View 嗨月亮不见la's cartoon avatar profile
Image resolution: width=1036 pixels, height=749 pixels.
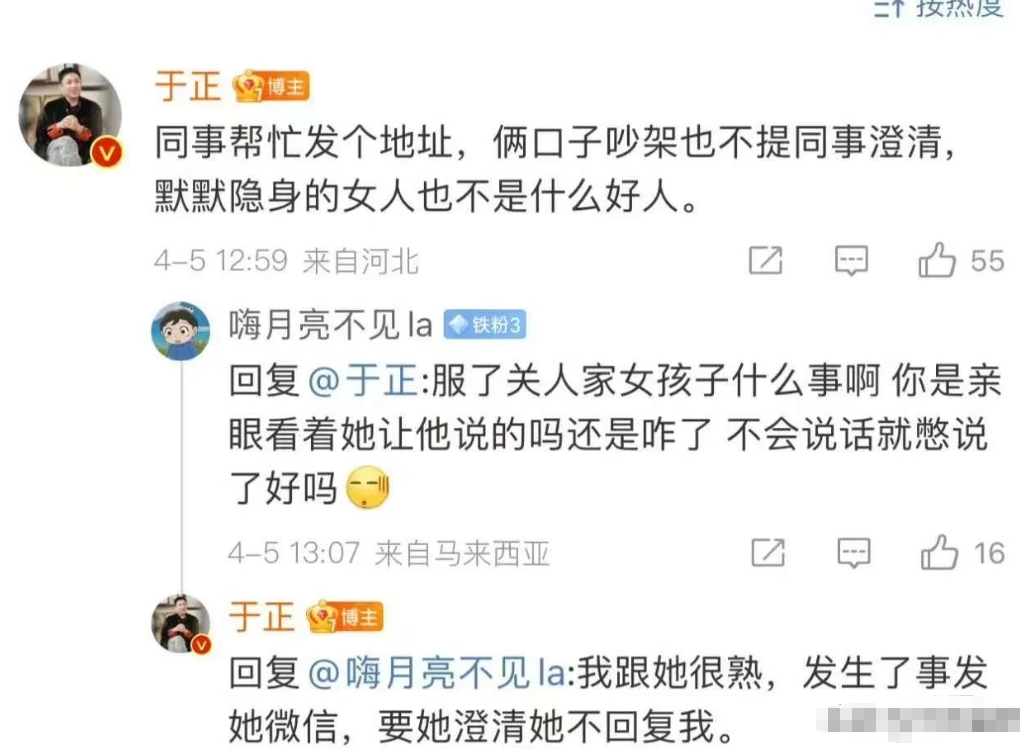coord(180,331)
